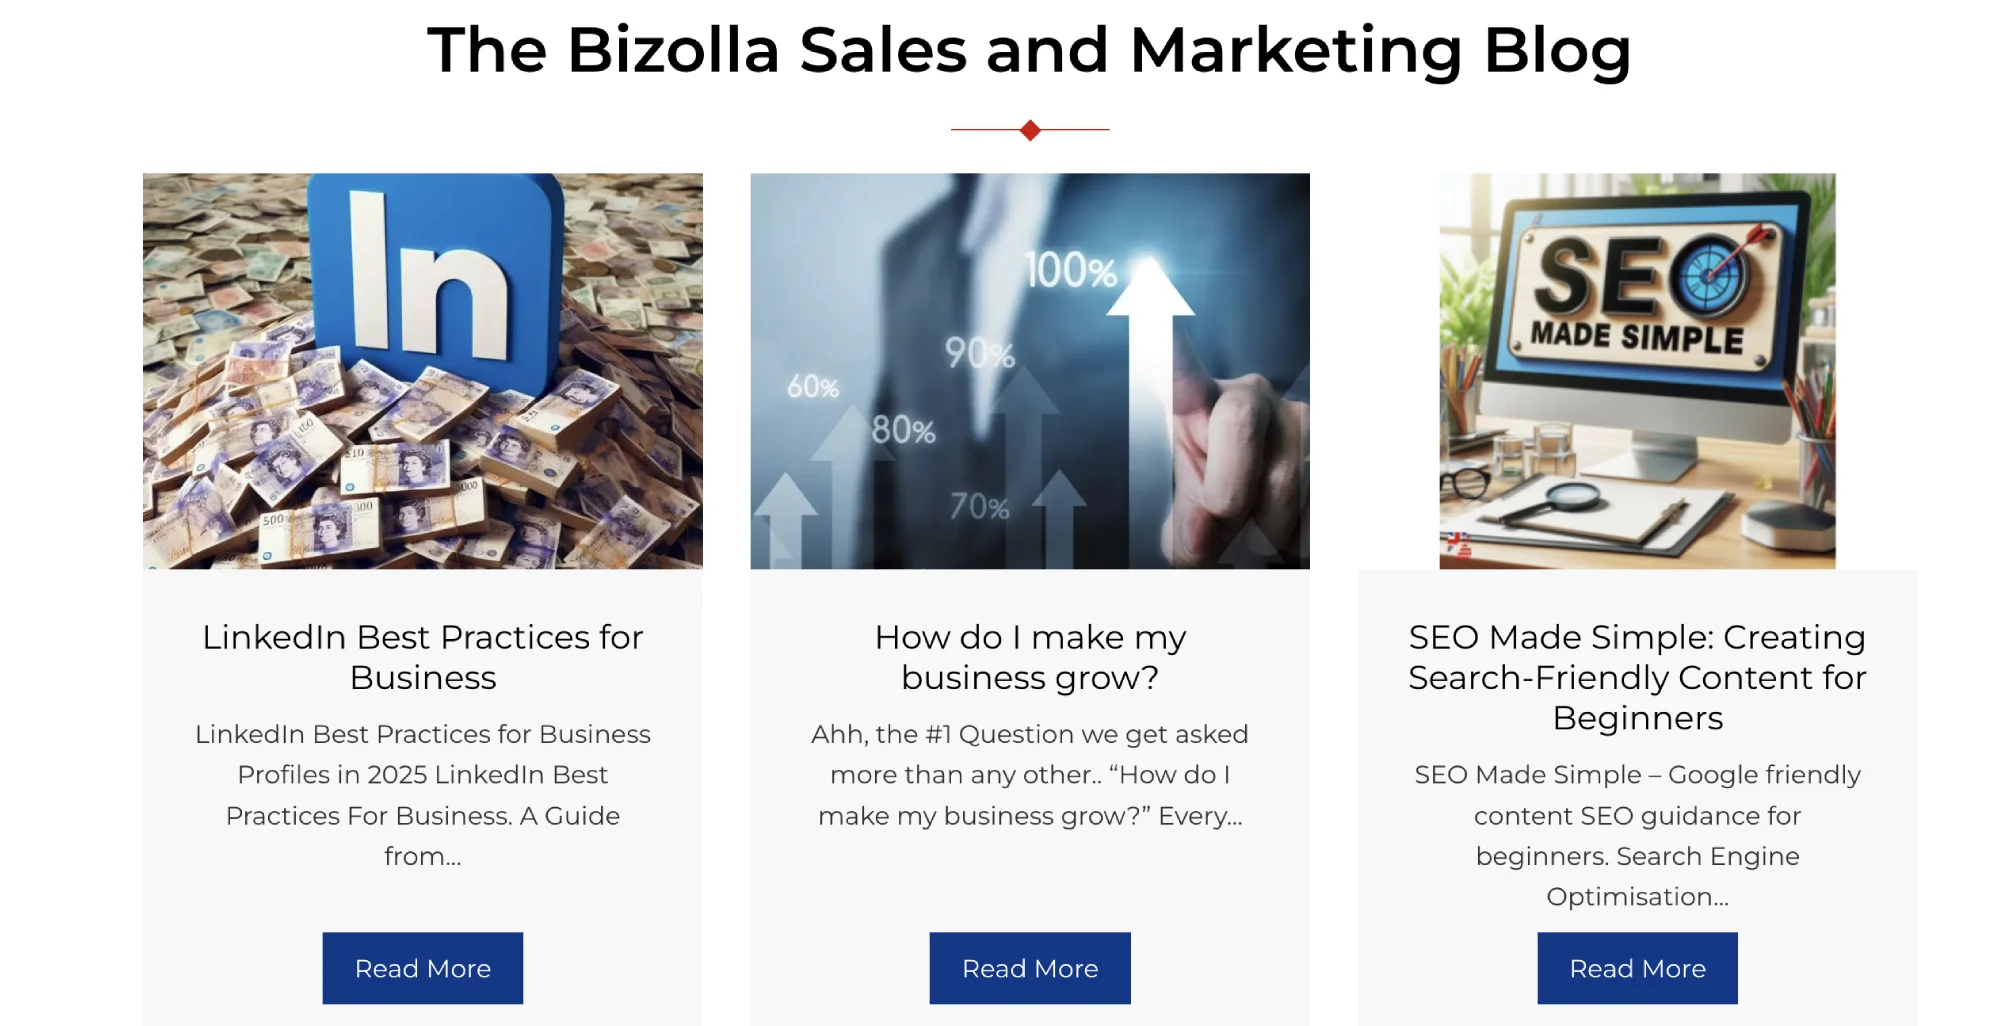Click the red diamond divider under the heading
This screenshot has height=1026, width=2000.
pyautogui.click(x=1030, y=130)
